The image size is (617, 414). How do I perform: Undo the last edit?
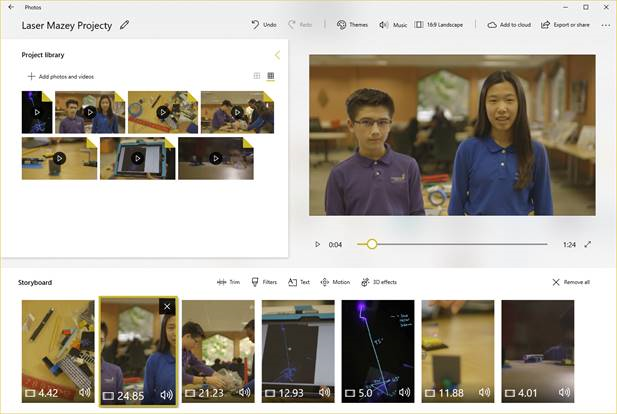click(263, 24)
